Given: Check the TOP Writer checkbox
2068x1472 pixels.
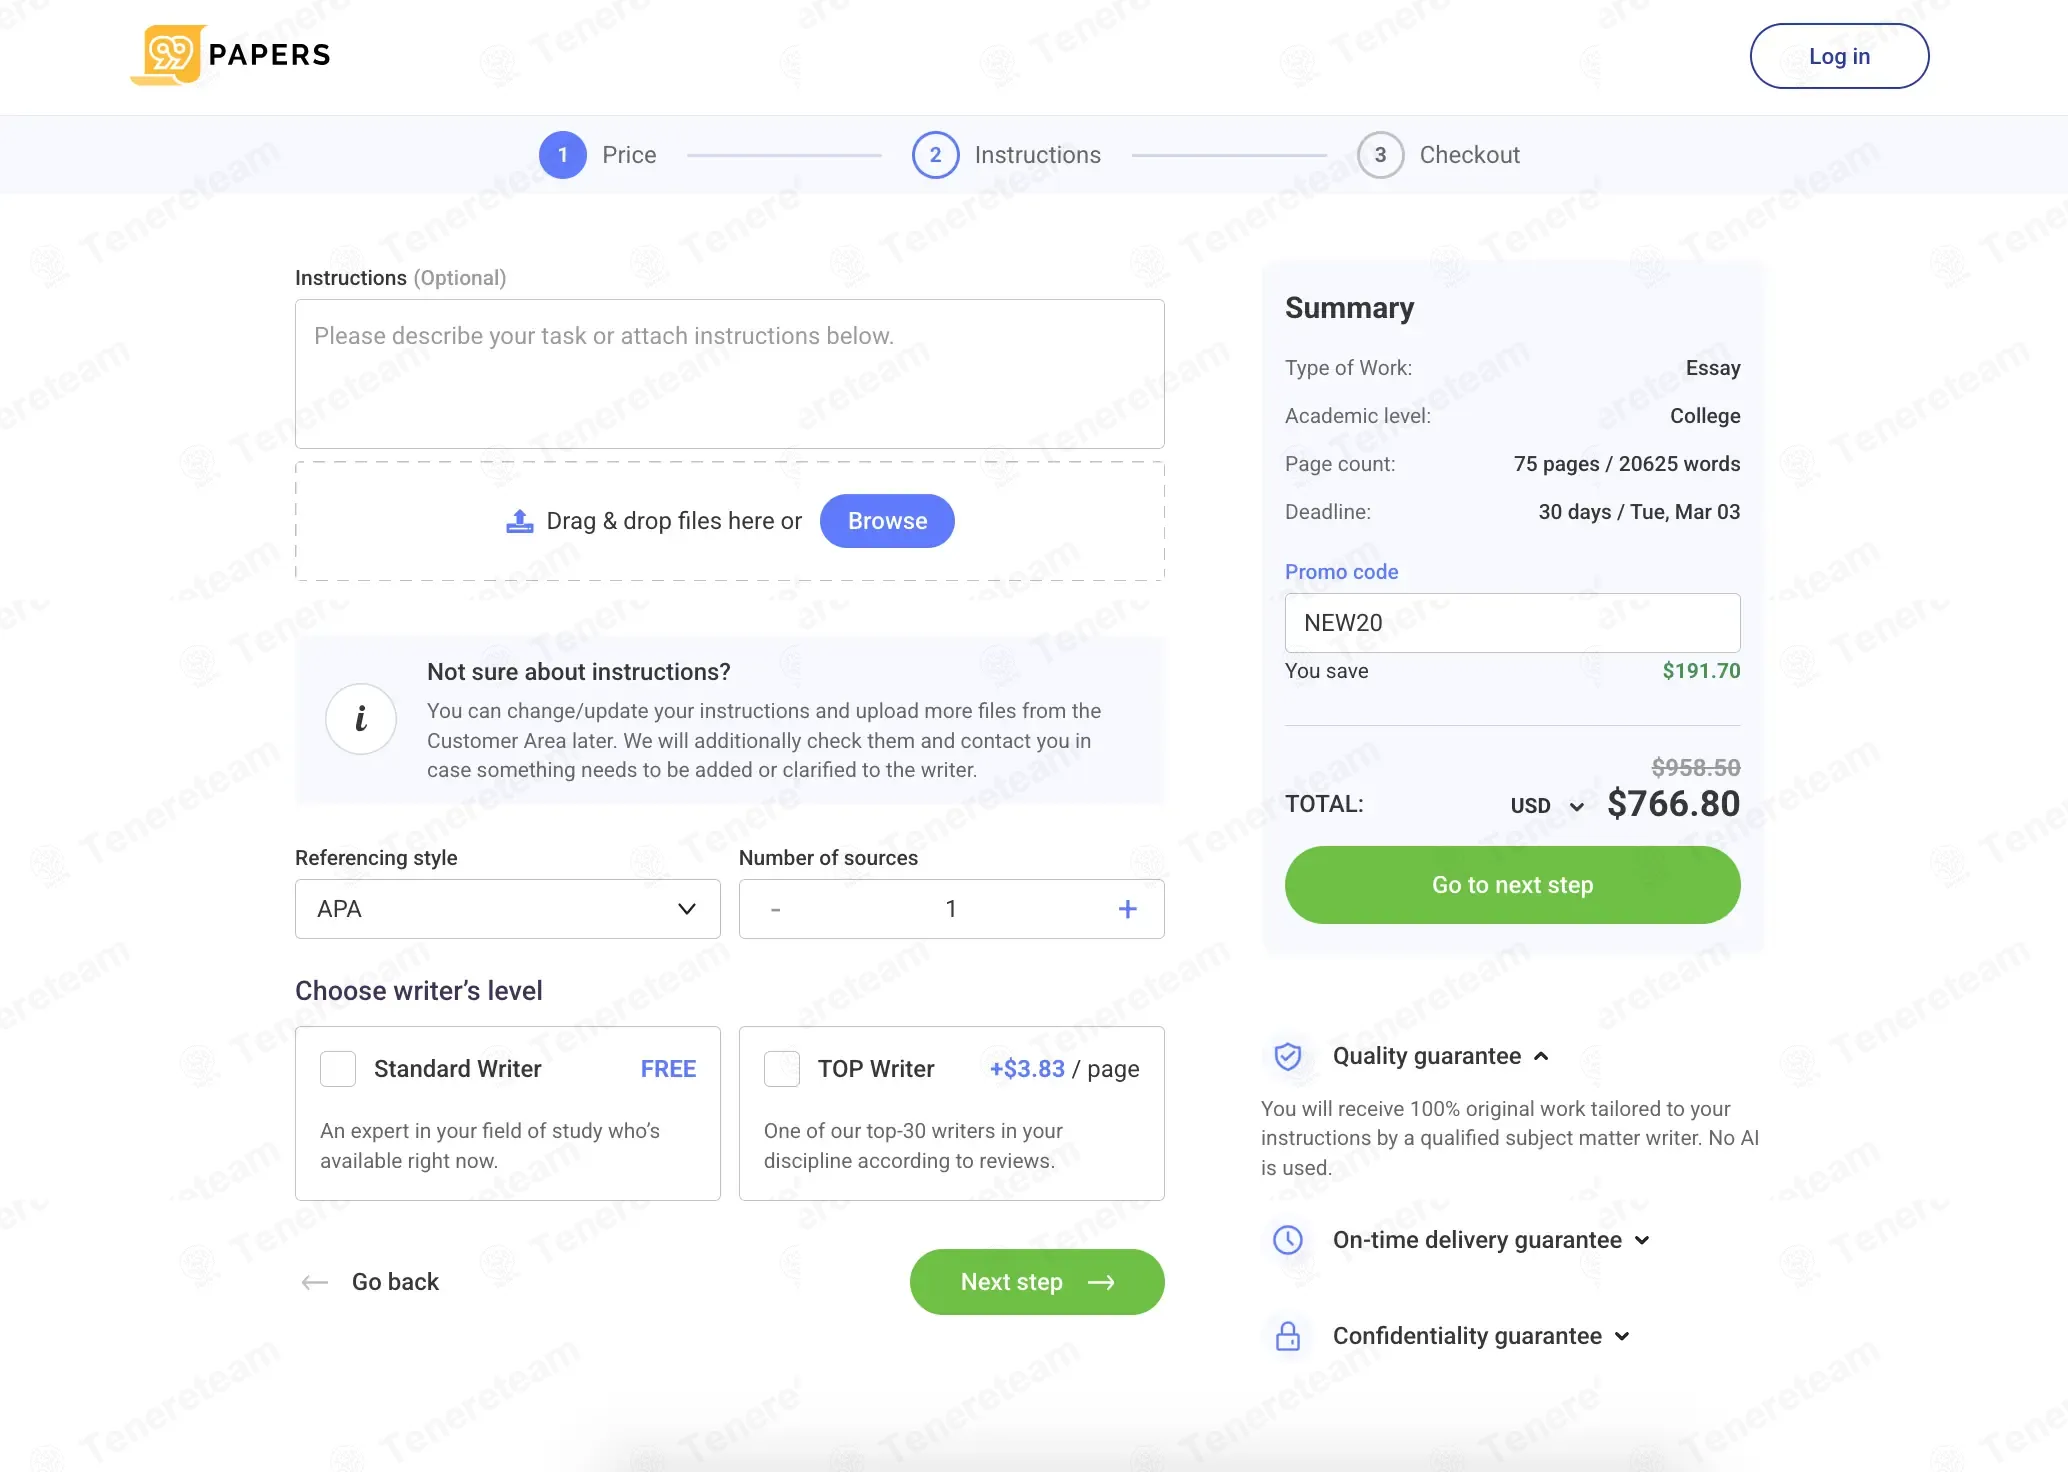Looking at the screenshot, I should click(x=782, y=1069).
